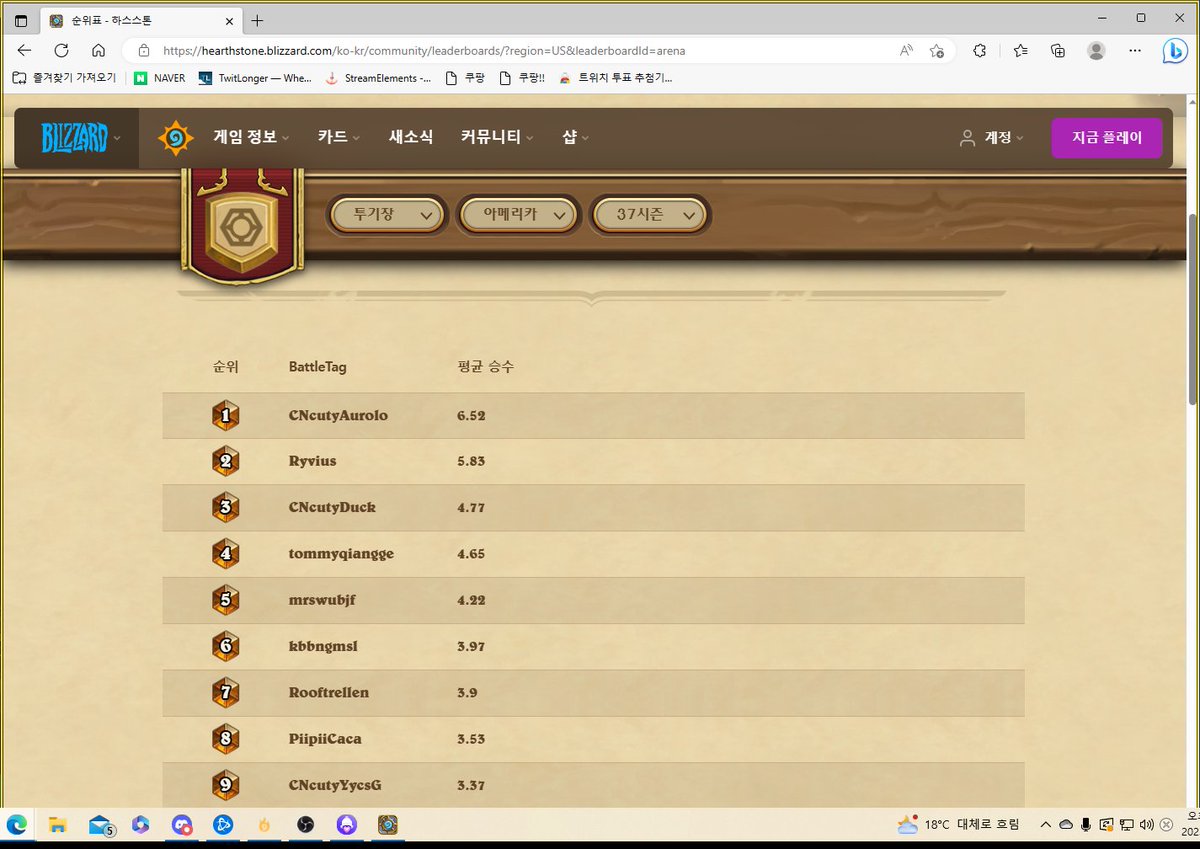Click the account person icon near 계정

[965, 138]
